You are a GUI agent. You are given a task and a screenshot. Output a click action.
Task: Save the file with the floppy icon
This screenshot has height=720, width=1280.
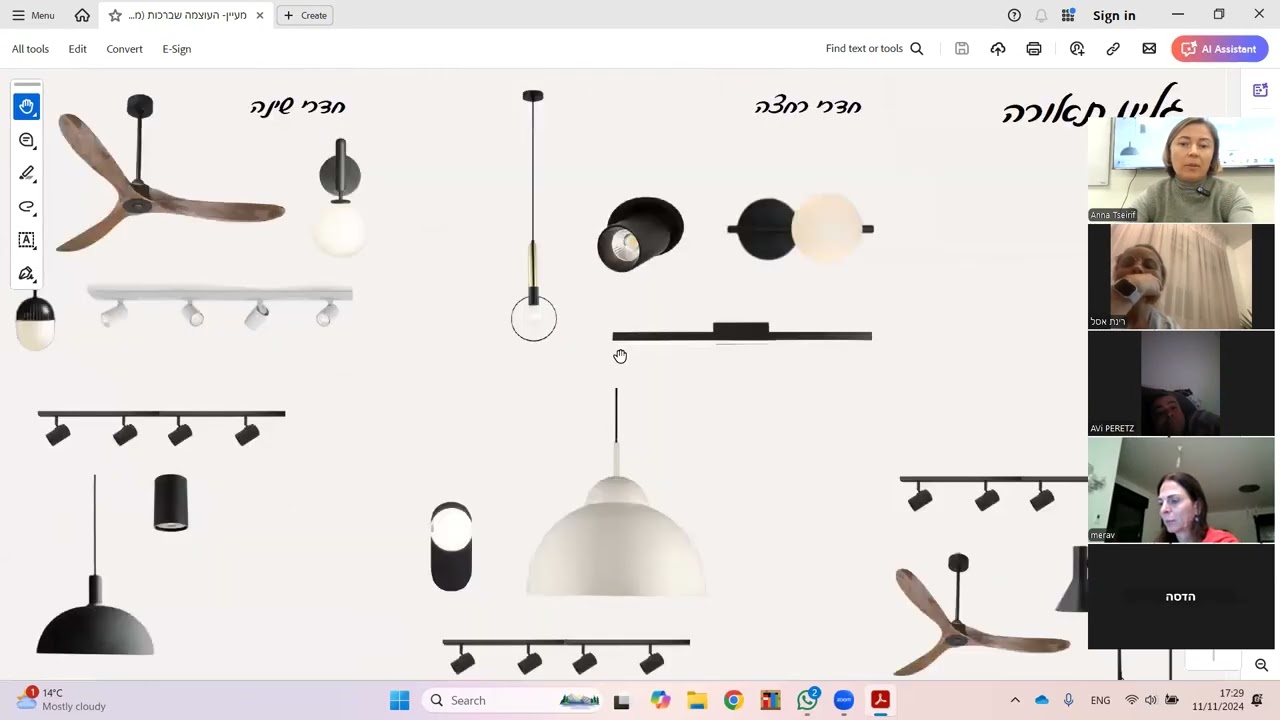click(x=962, y=48)
